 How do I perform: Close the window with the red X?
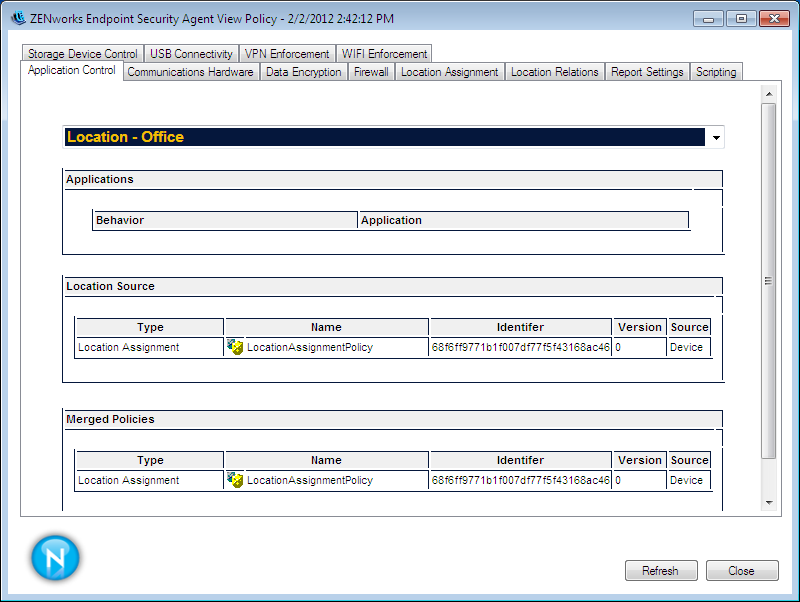(774, 19)
